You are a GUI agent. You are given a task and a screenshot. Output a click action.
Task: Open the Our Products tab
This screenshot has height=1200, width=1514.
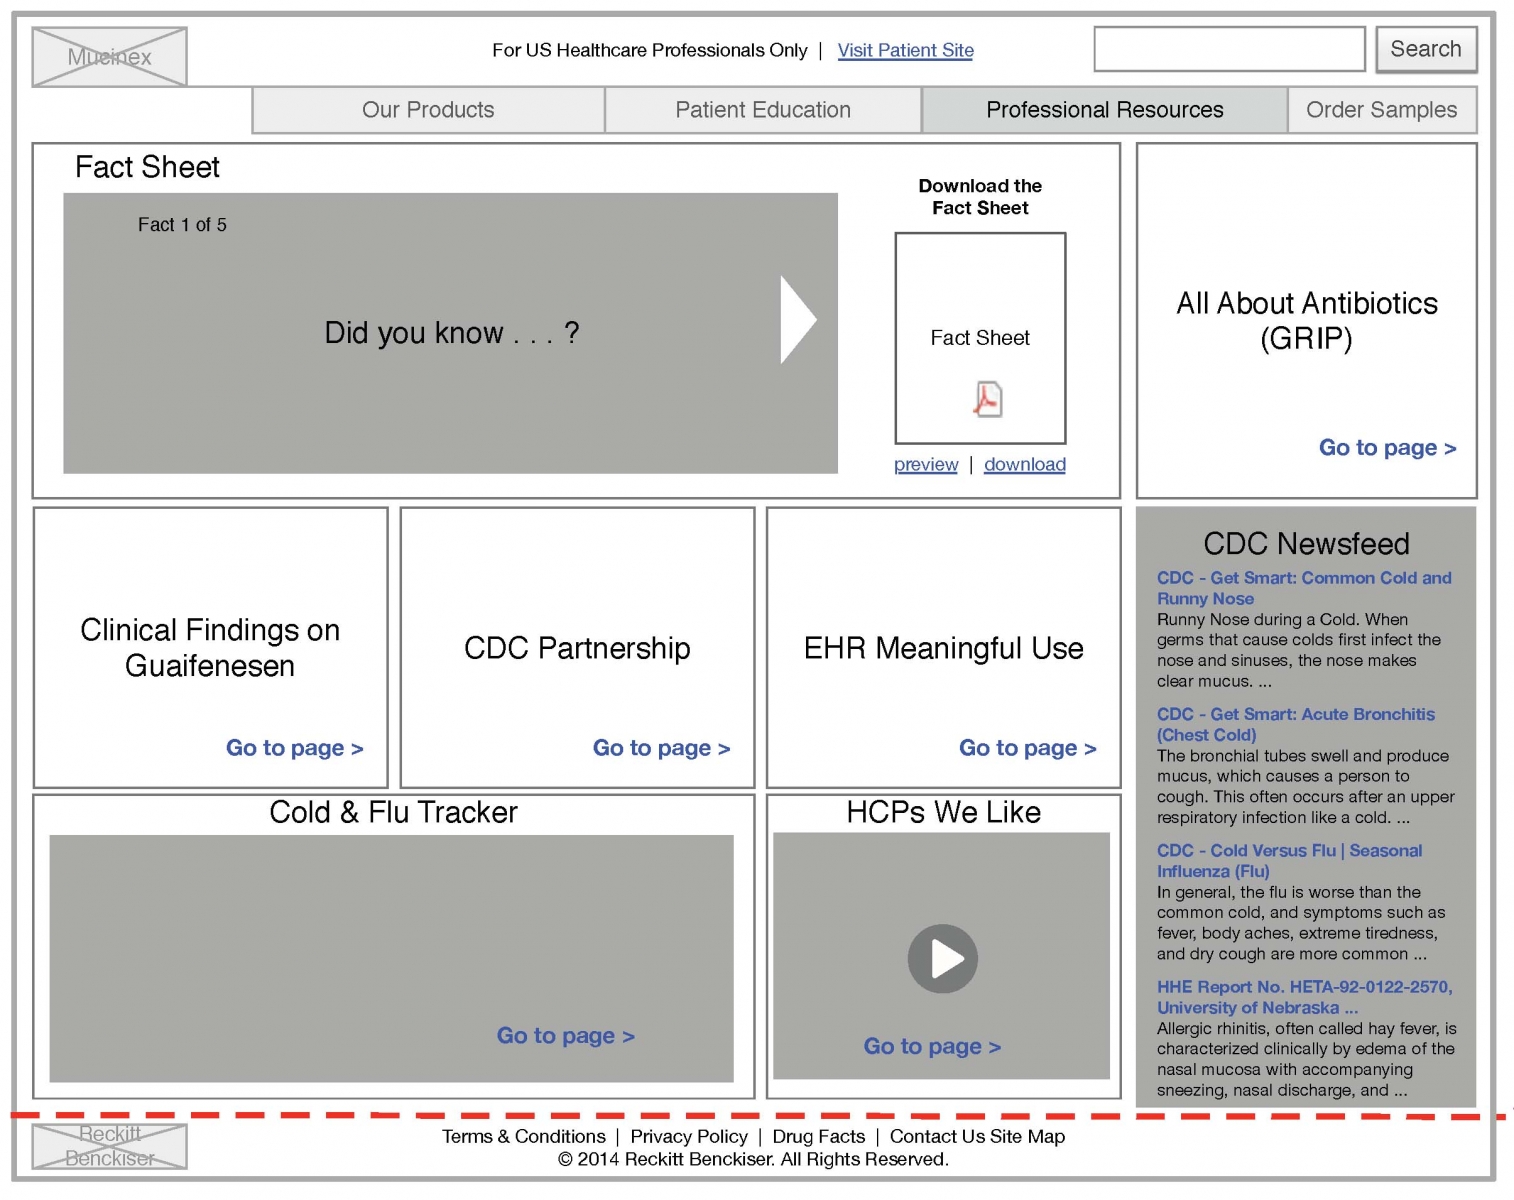[428, 110]
